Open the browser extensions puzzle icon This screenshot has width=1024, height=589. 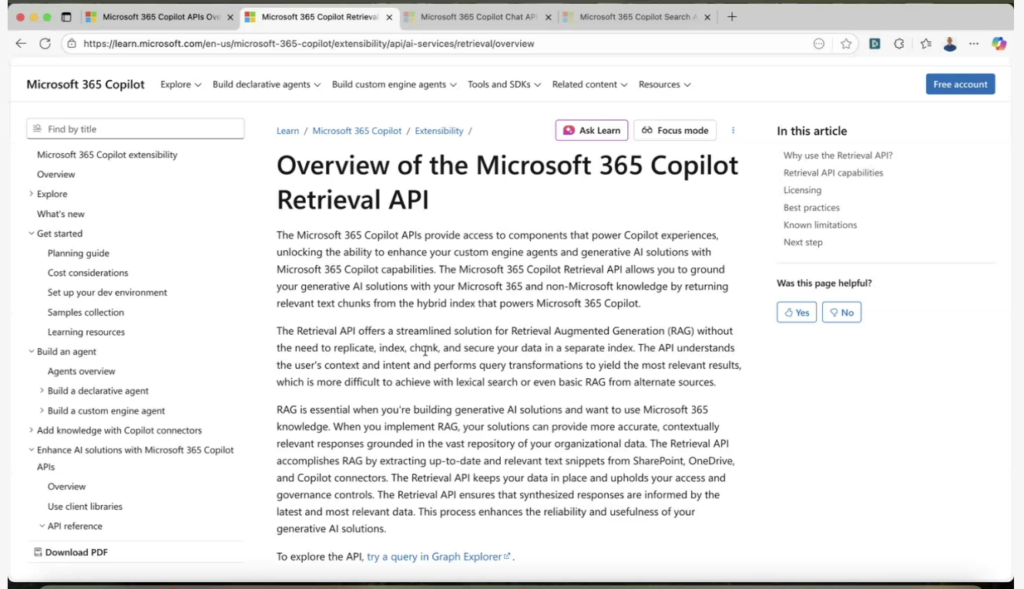tap(899, 44)
